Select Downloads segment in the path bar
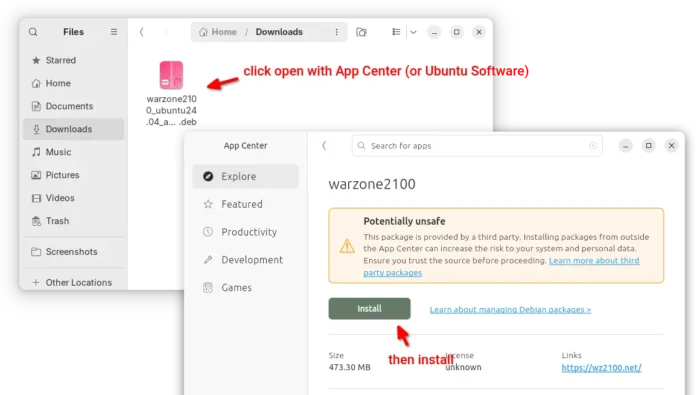700x395 pixels. [279, 32]
